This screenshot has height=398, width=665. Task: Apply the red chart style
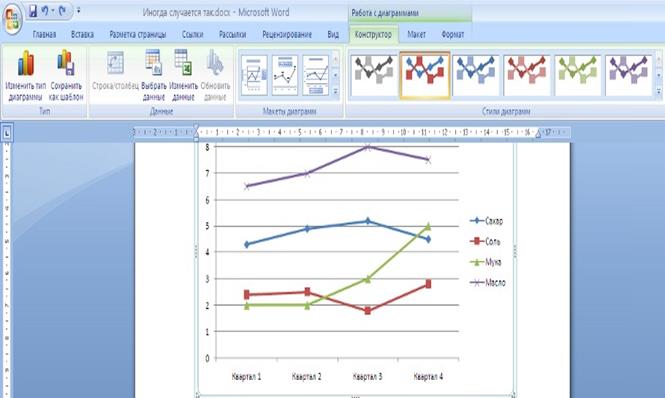pos(527,75)
